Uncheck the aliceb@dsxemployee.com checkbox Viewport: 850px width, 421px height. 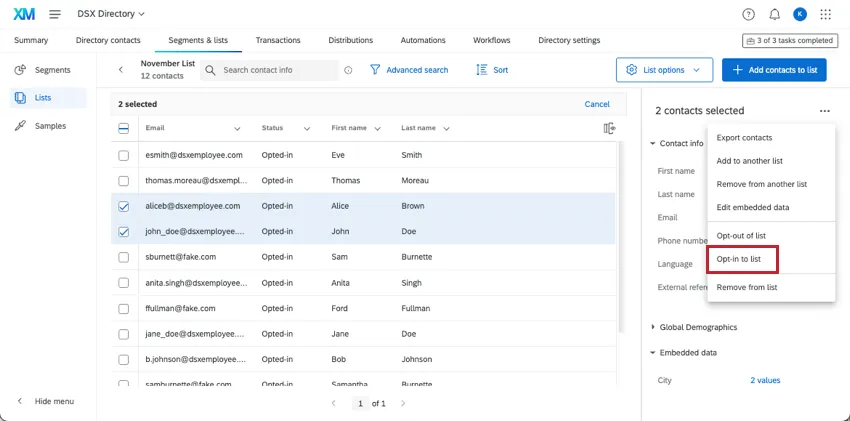[x=124, y=206]
